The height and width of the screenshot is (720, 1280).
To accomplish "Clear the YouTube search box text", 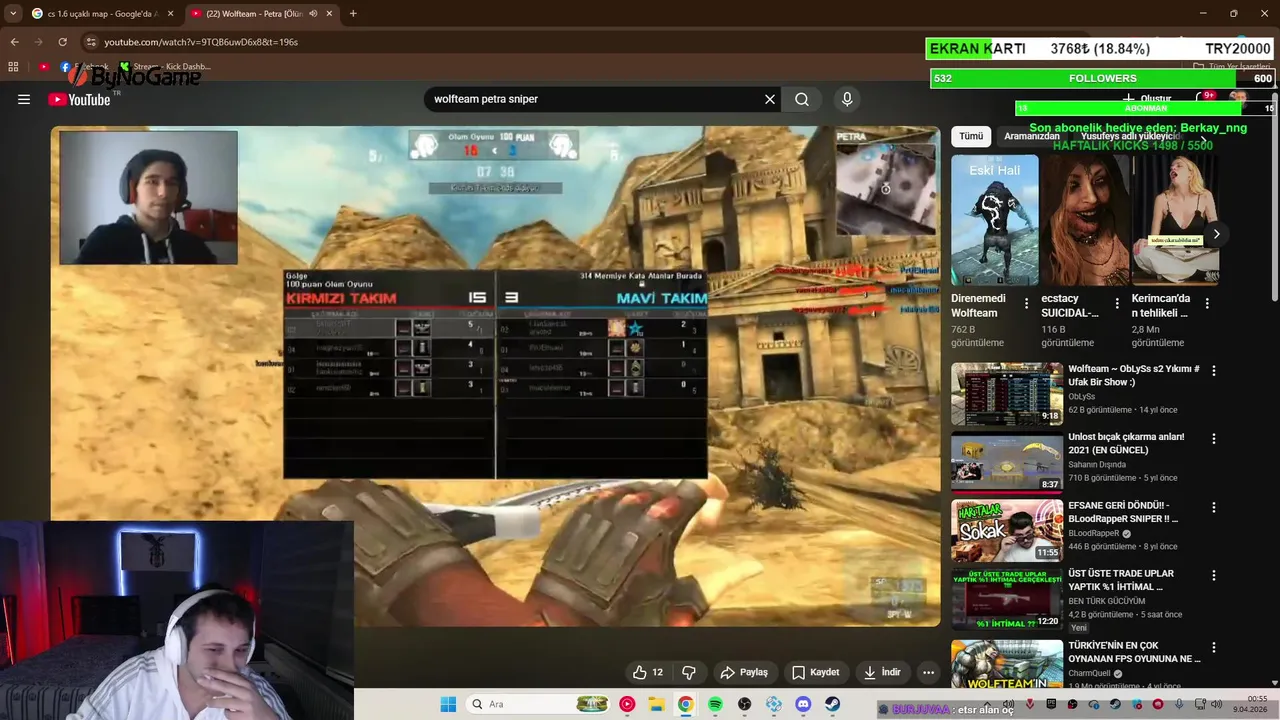I will (770, 99).
